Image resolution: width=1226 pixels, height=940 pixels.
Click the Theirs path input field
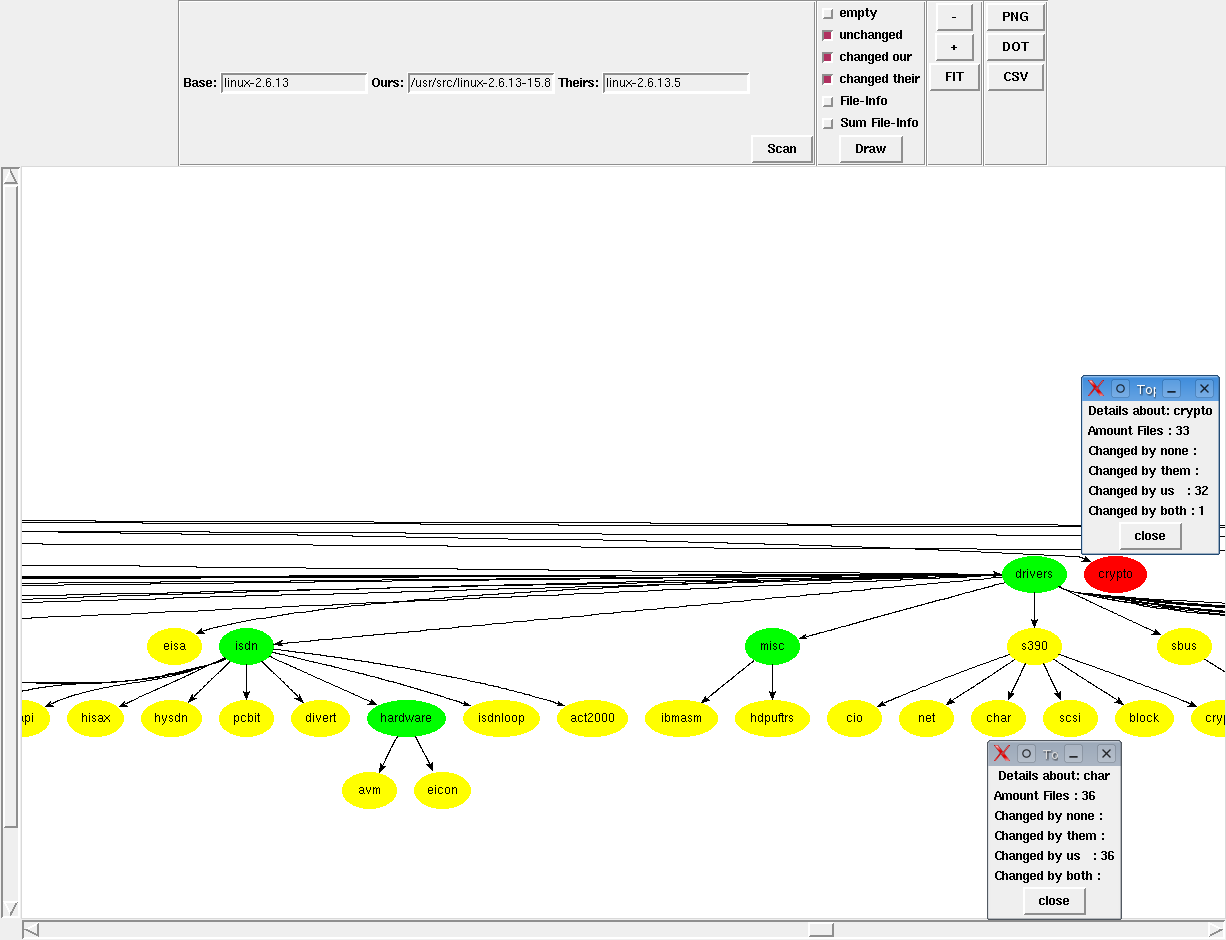[x=676, y=83]
